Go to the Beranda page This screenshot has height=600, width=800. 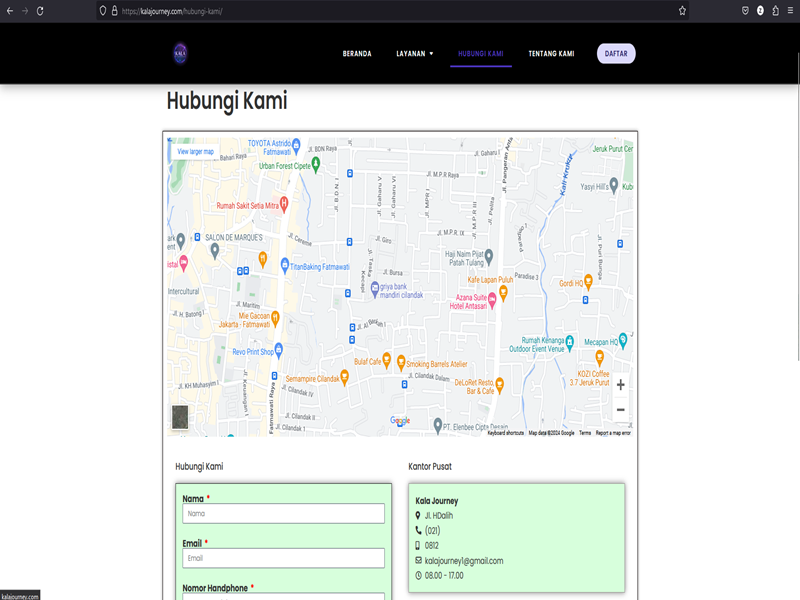click(x=357, y=54)
